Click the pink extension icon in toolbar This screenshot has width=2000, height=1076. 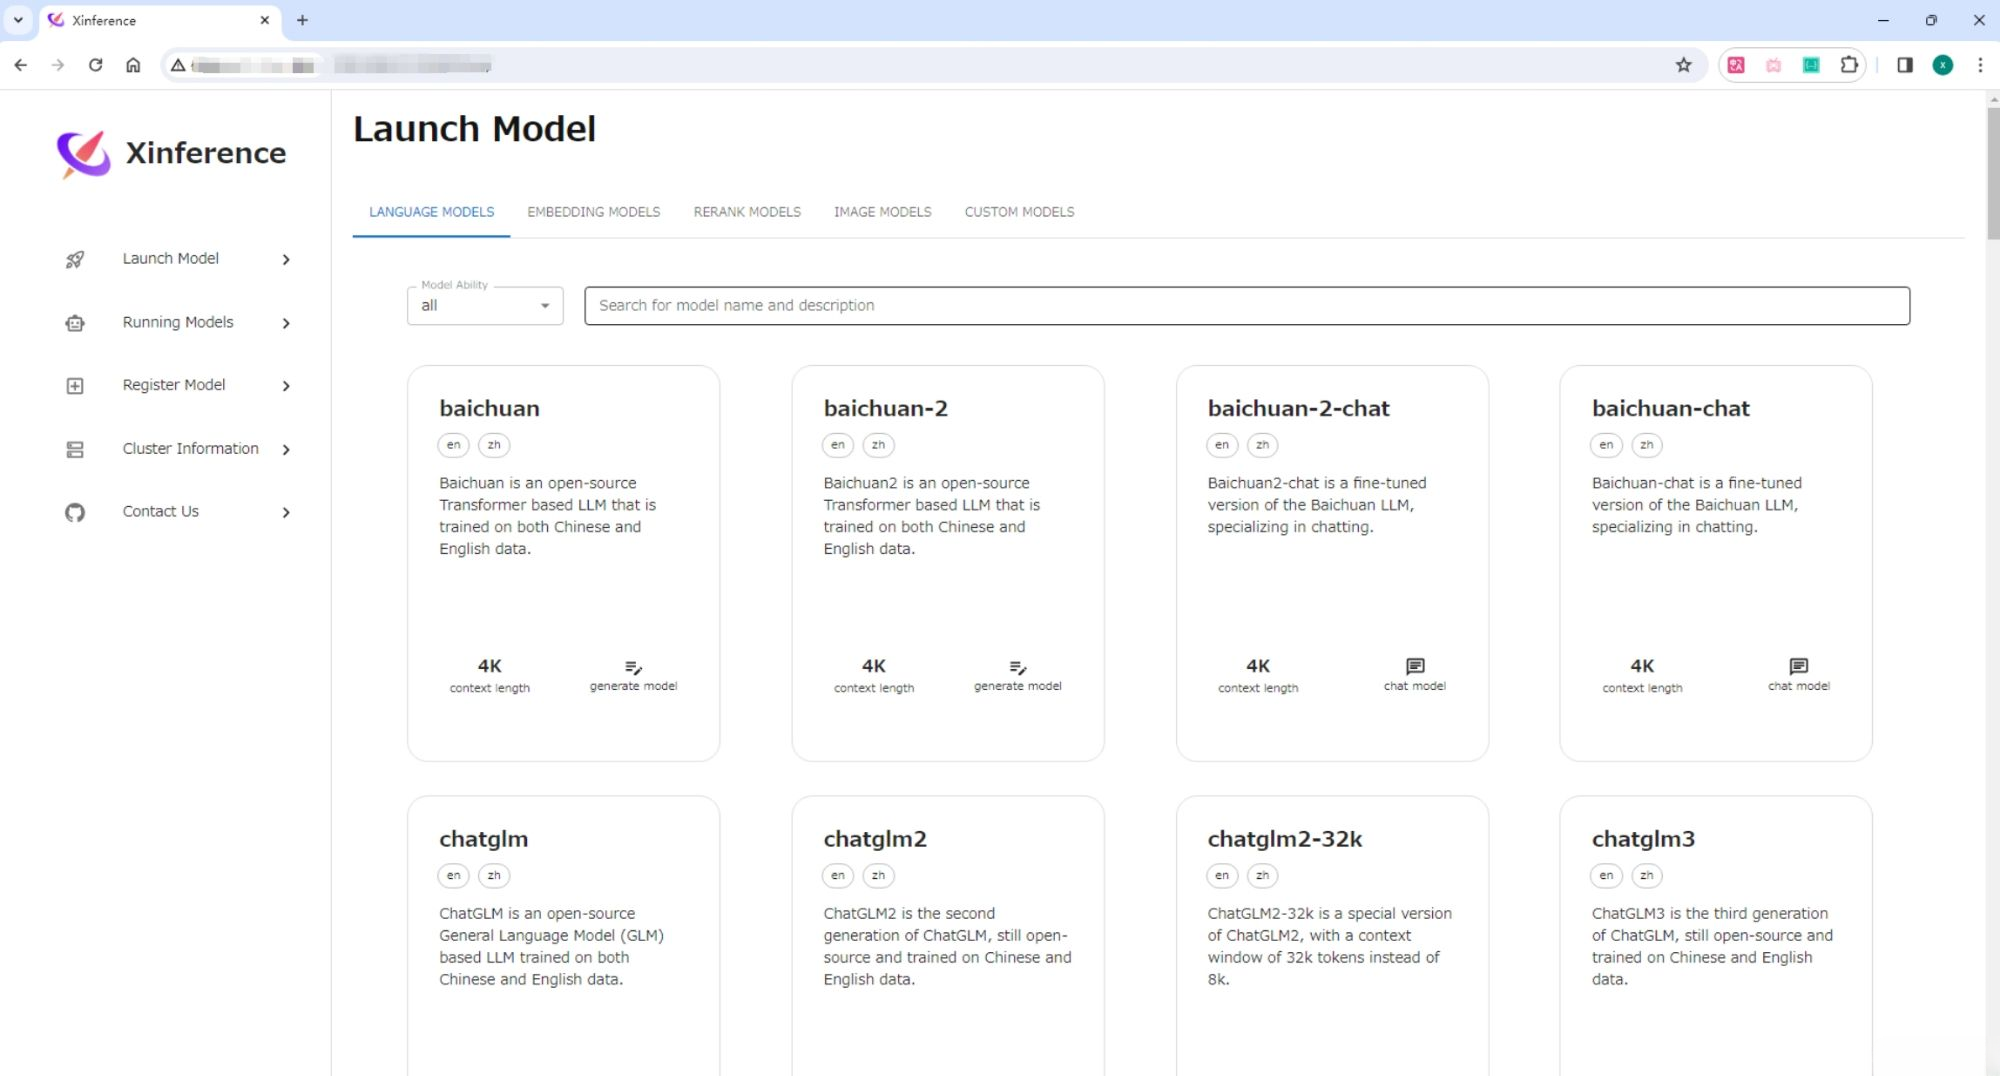tap(1736, 65)
